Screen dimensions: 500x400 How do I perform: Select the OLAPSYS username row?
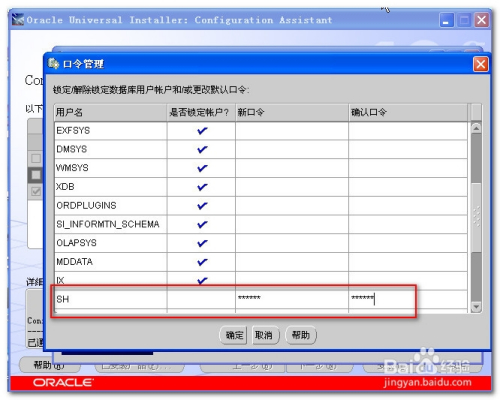[111, 243]
